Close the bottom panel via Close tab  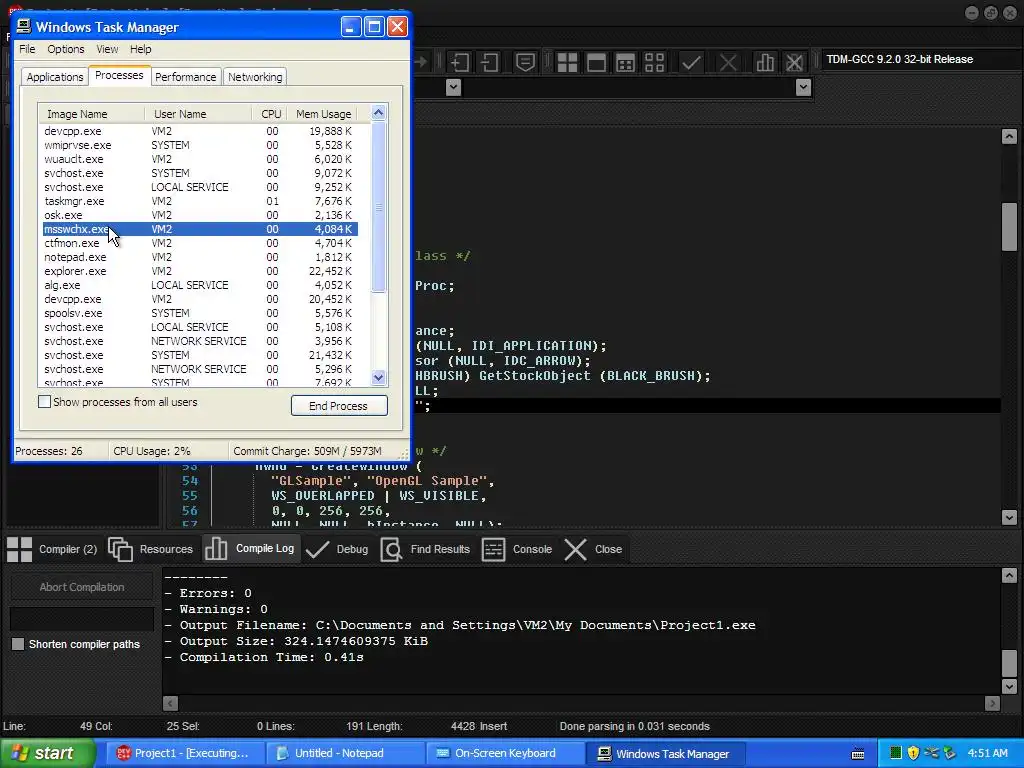pyautogui.click(x=593, y=549)
